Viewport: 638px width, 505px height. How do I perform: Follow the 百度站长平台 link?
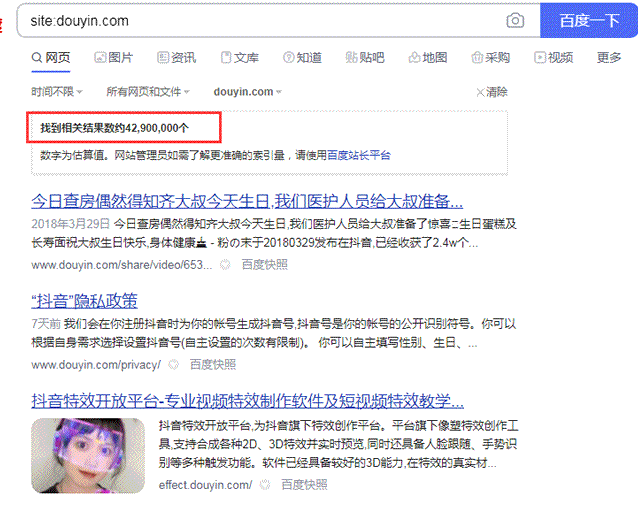point(352,156)
